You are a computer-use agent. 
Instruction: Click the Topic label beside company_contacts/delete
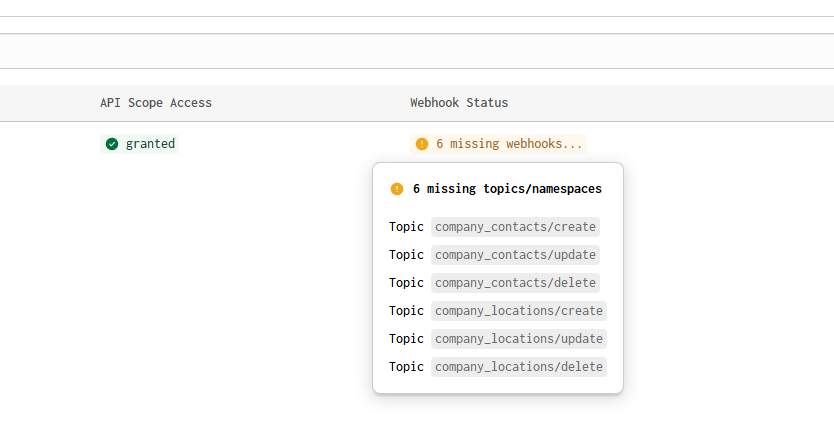click(x=406, y=283)
